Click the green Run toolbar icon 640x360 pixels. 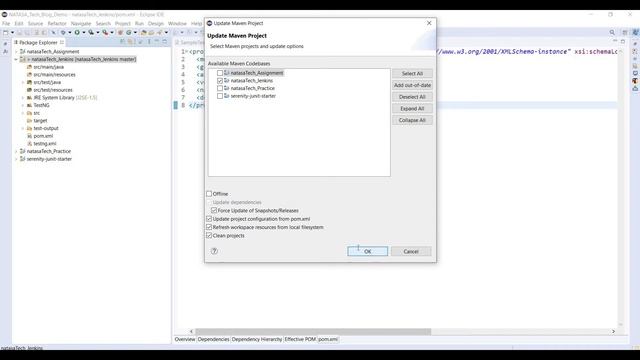(77, 32)
